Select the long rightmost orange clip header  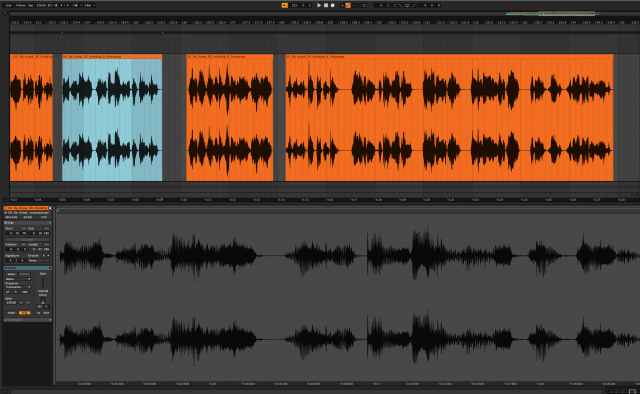coord(449,56)
